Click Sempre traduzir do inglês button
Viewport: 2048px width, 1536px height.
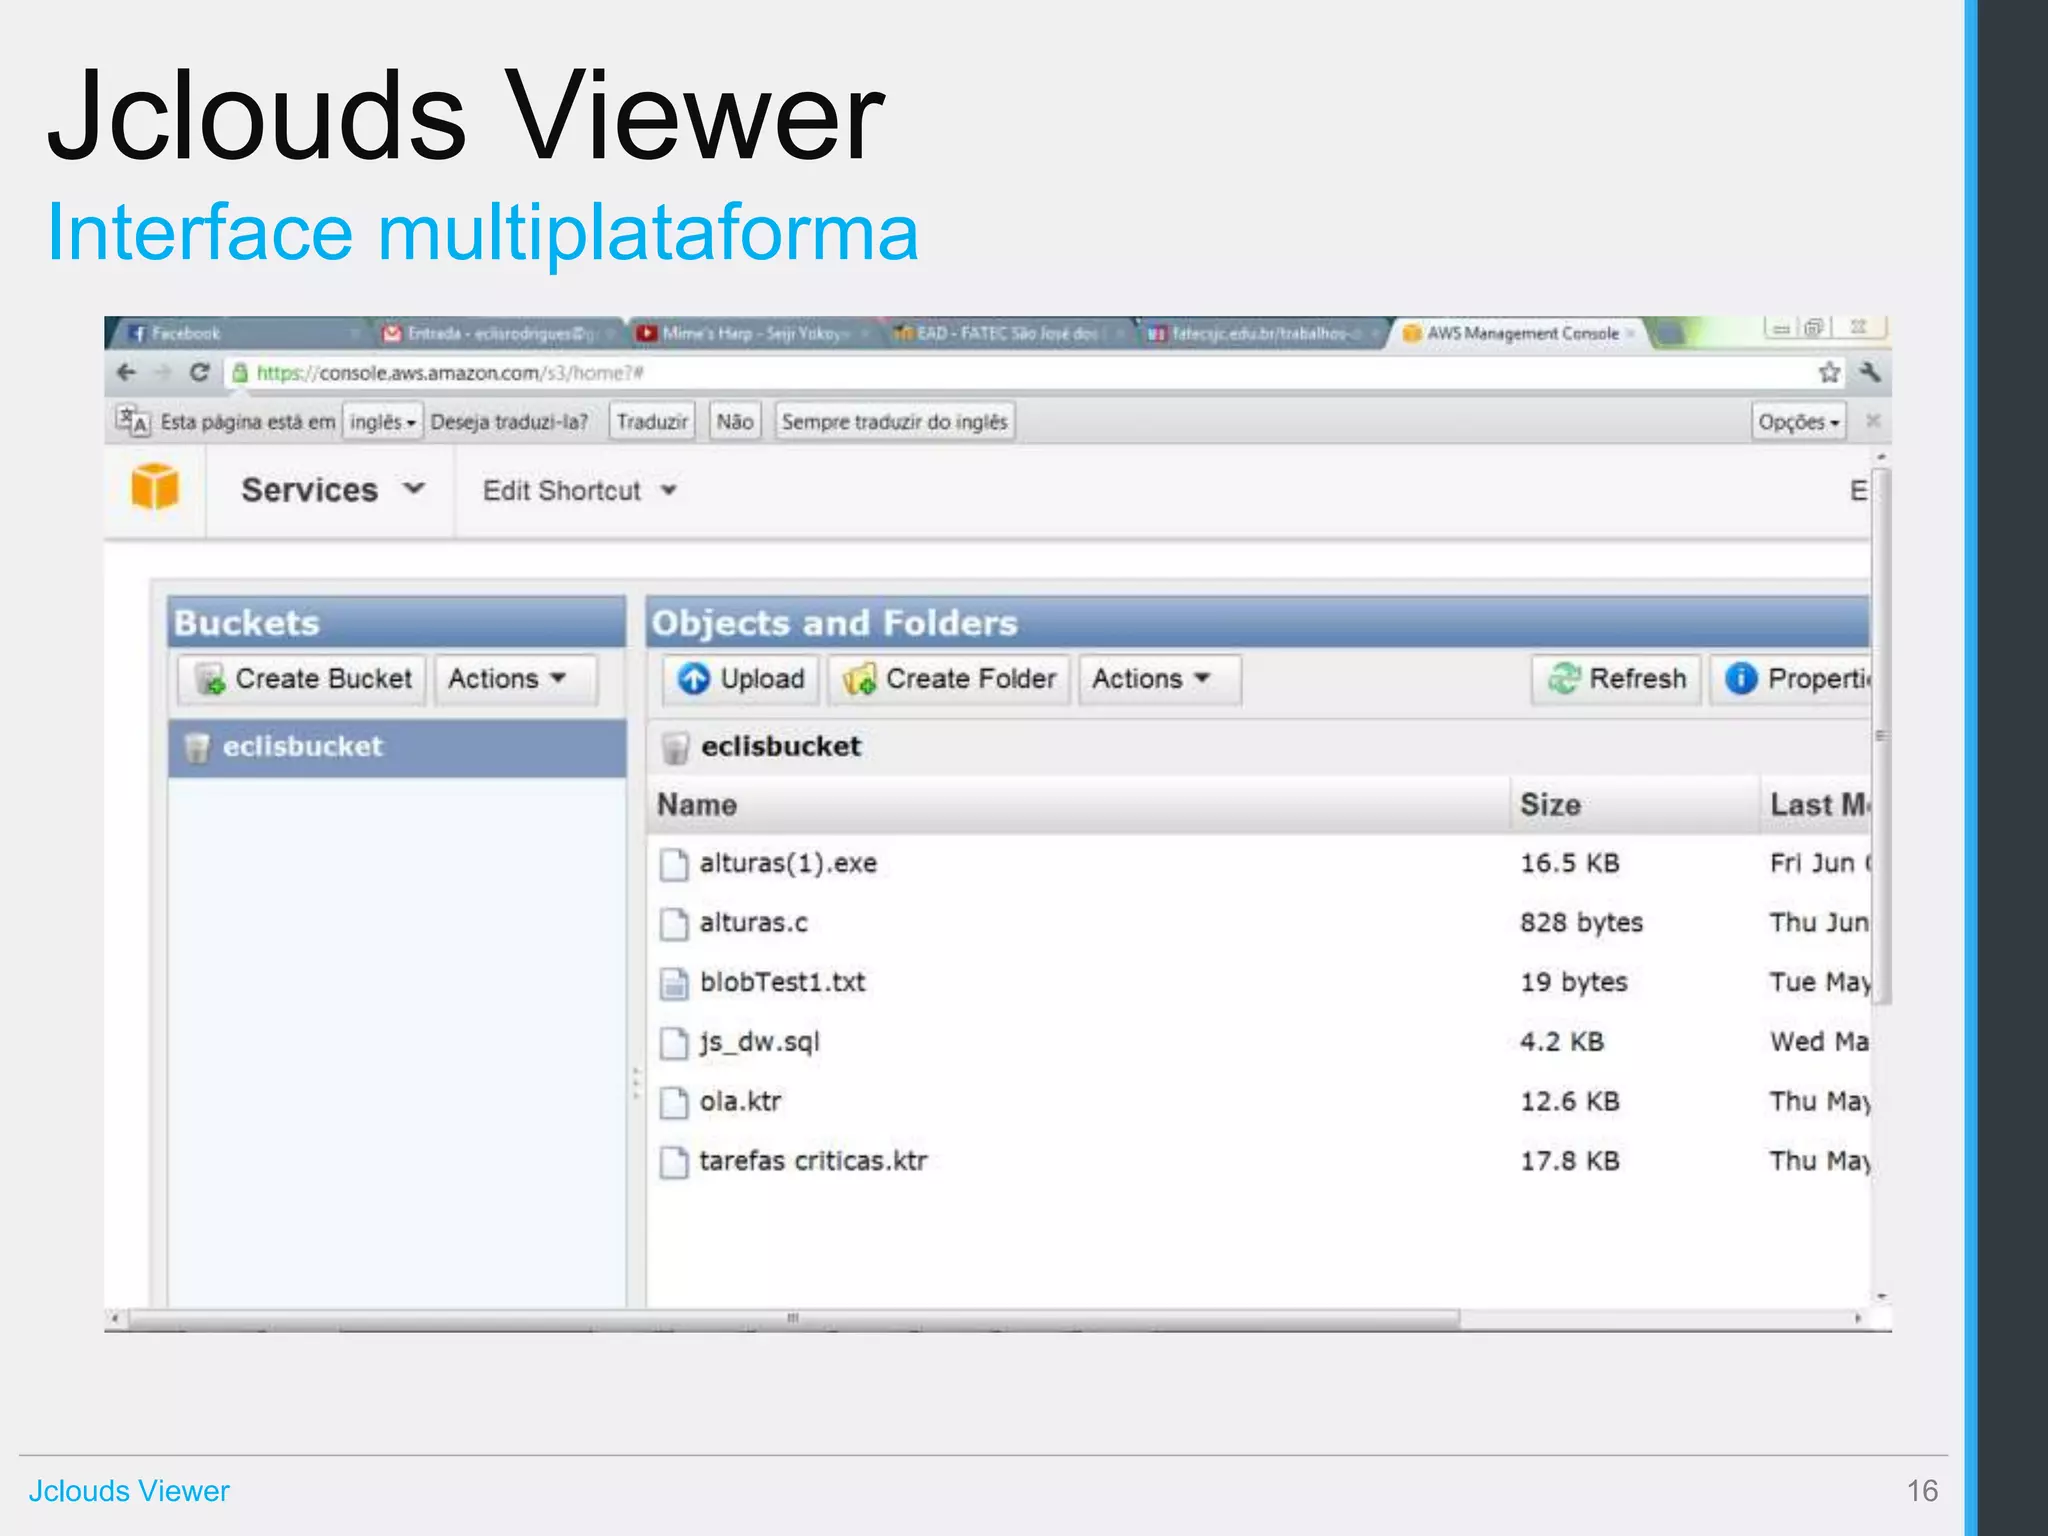click(x=895, y=422)
